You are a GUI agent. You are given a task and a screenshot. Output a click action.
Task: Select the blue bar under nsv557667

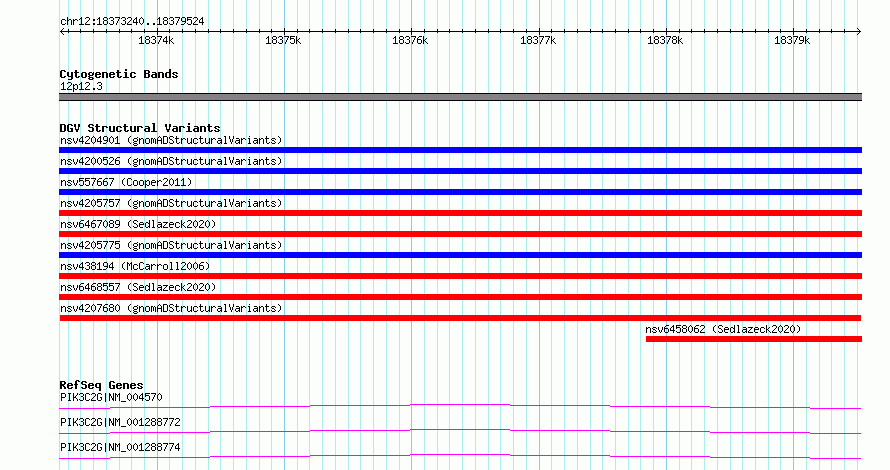460,192
